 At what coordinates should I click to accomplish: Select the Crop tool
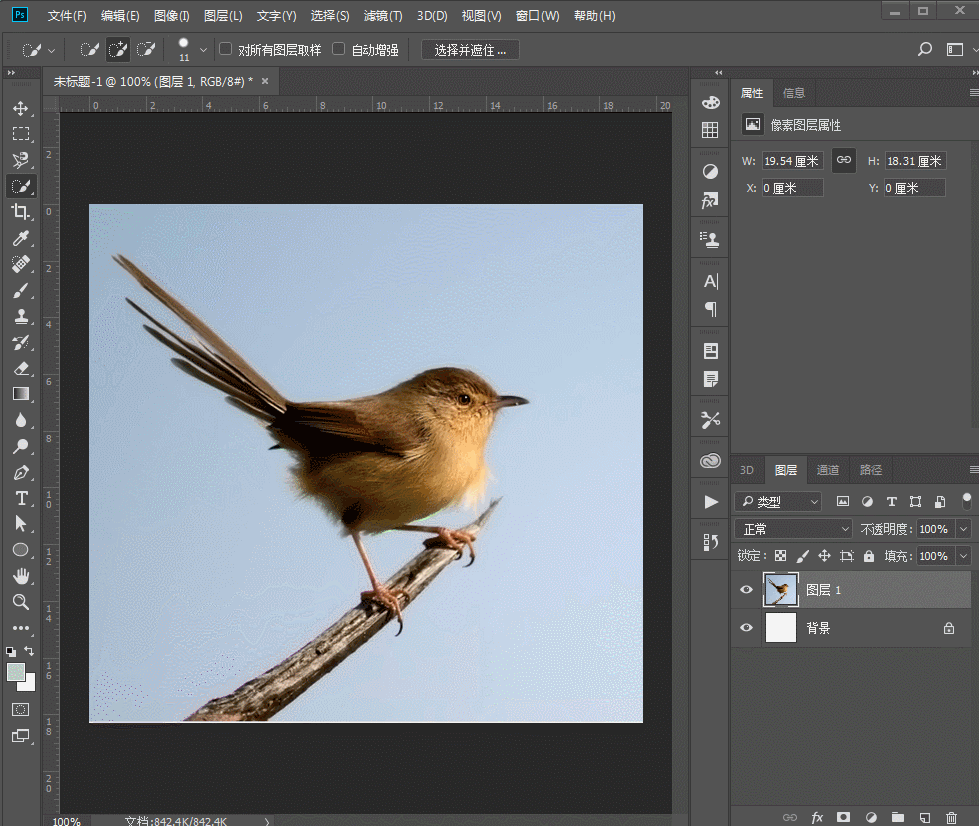21,212
